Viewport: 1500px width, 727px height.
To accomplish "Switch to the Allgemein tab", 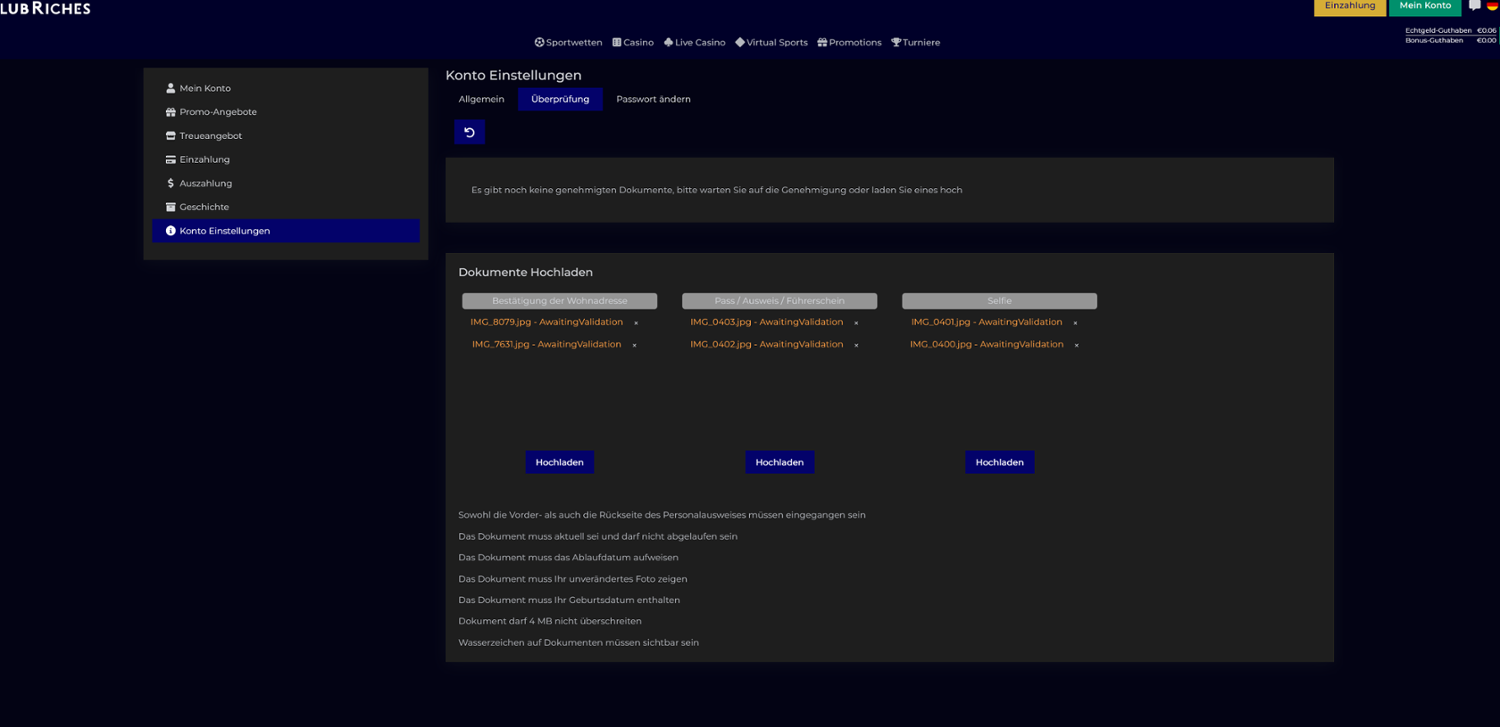I will tap(481, 99).
